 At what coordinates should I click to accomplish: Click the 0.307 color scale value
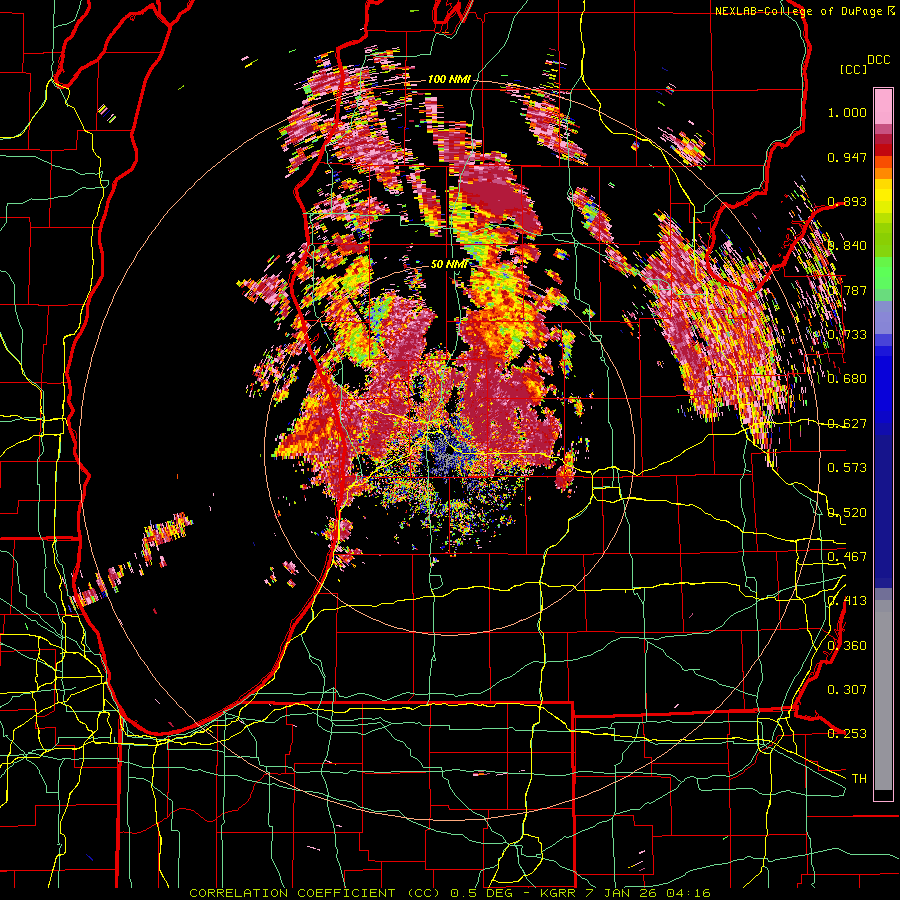pos(847,690)
